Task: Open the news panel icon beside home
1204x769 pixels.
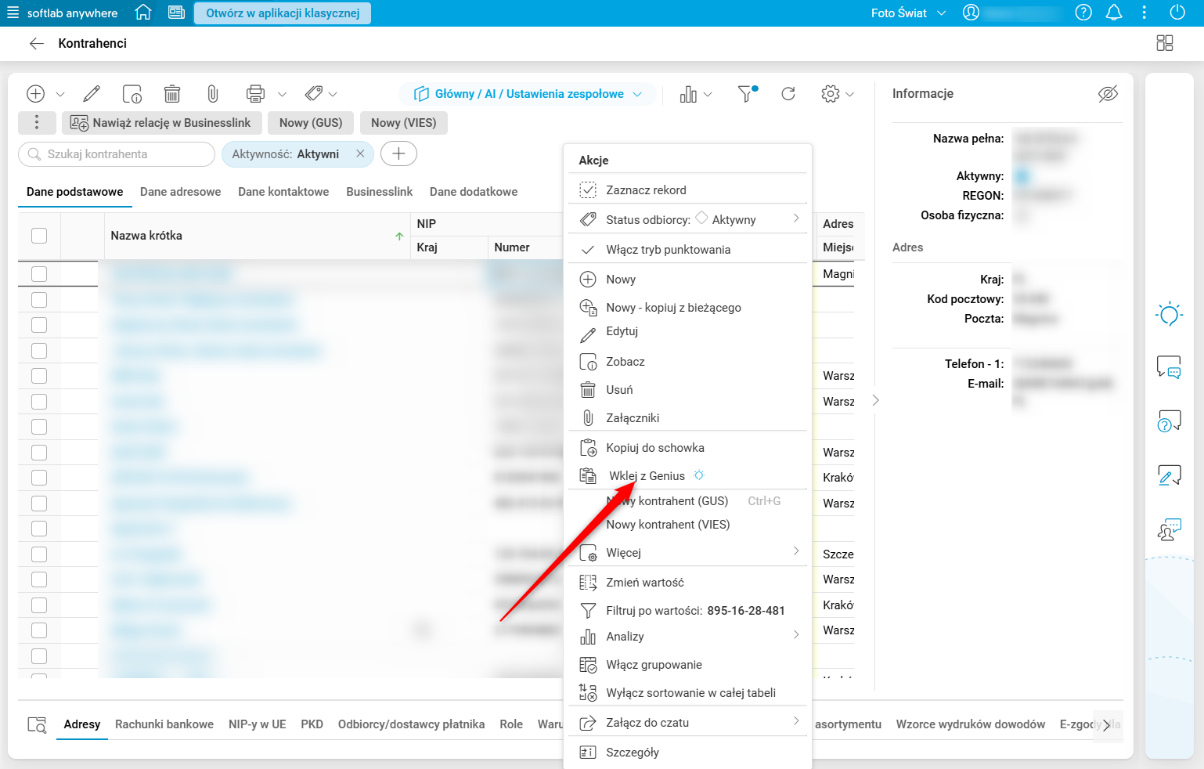Action: [x=176, y=13]
